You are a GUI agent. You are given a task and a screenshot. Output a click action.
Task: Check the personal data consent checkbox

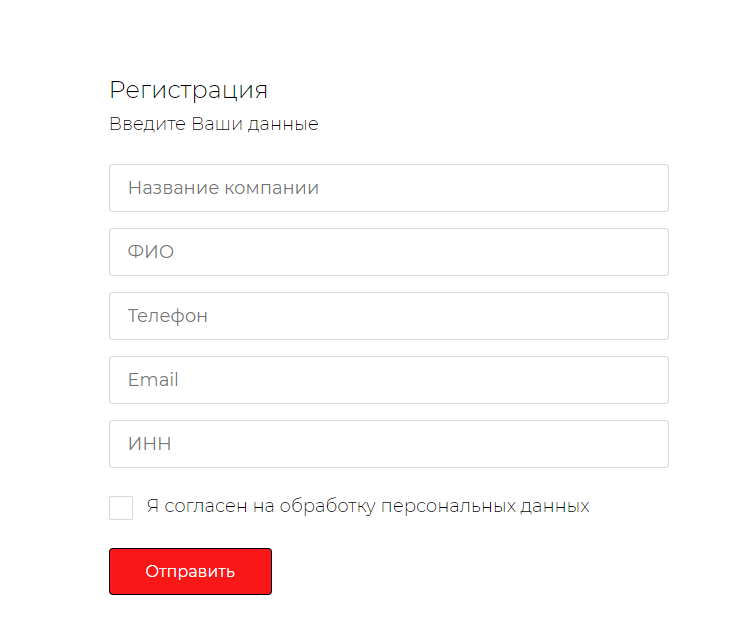[121, 507]
